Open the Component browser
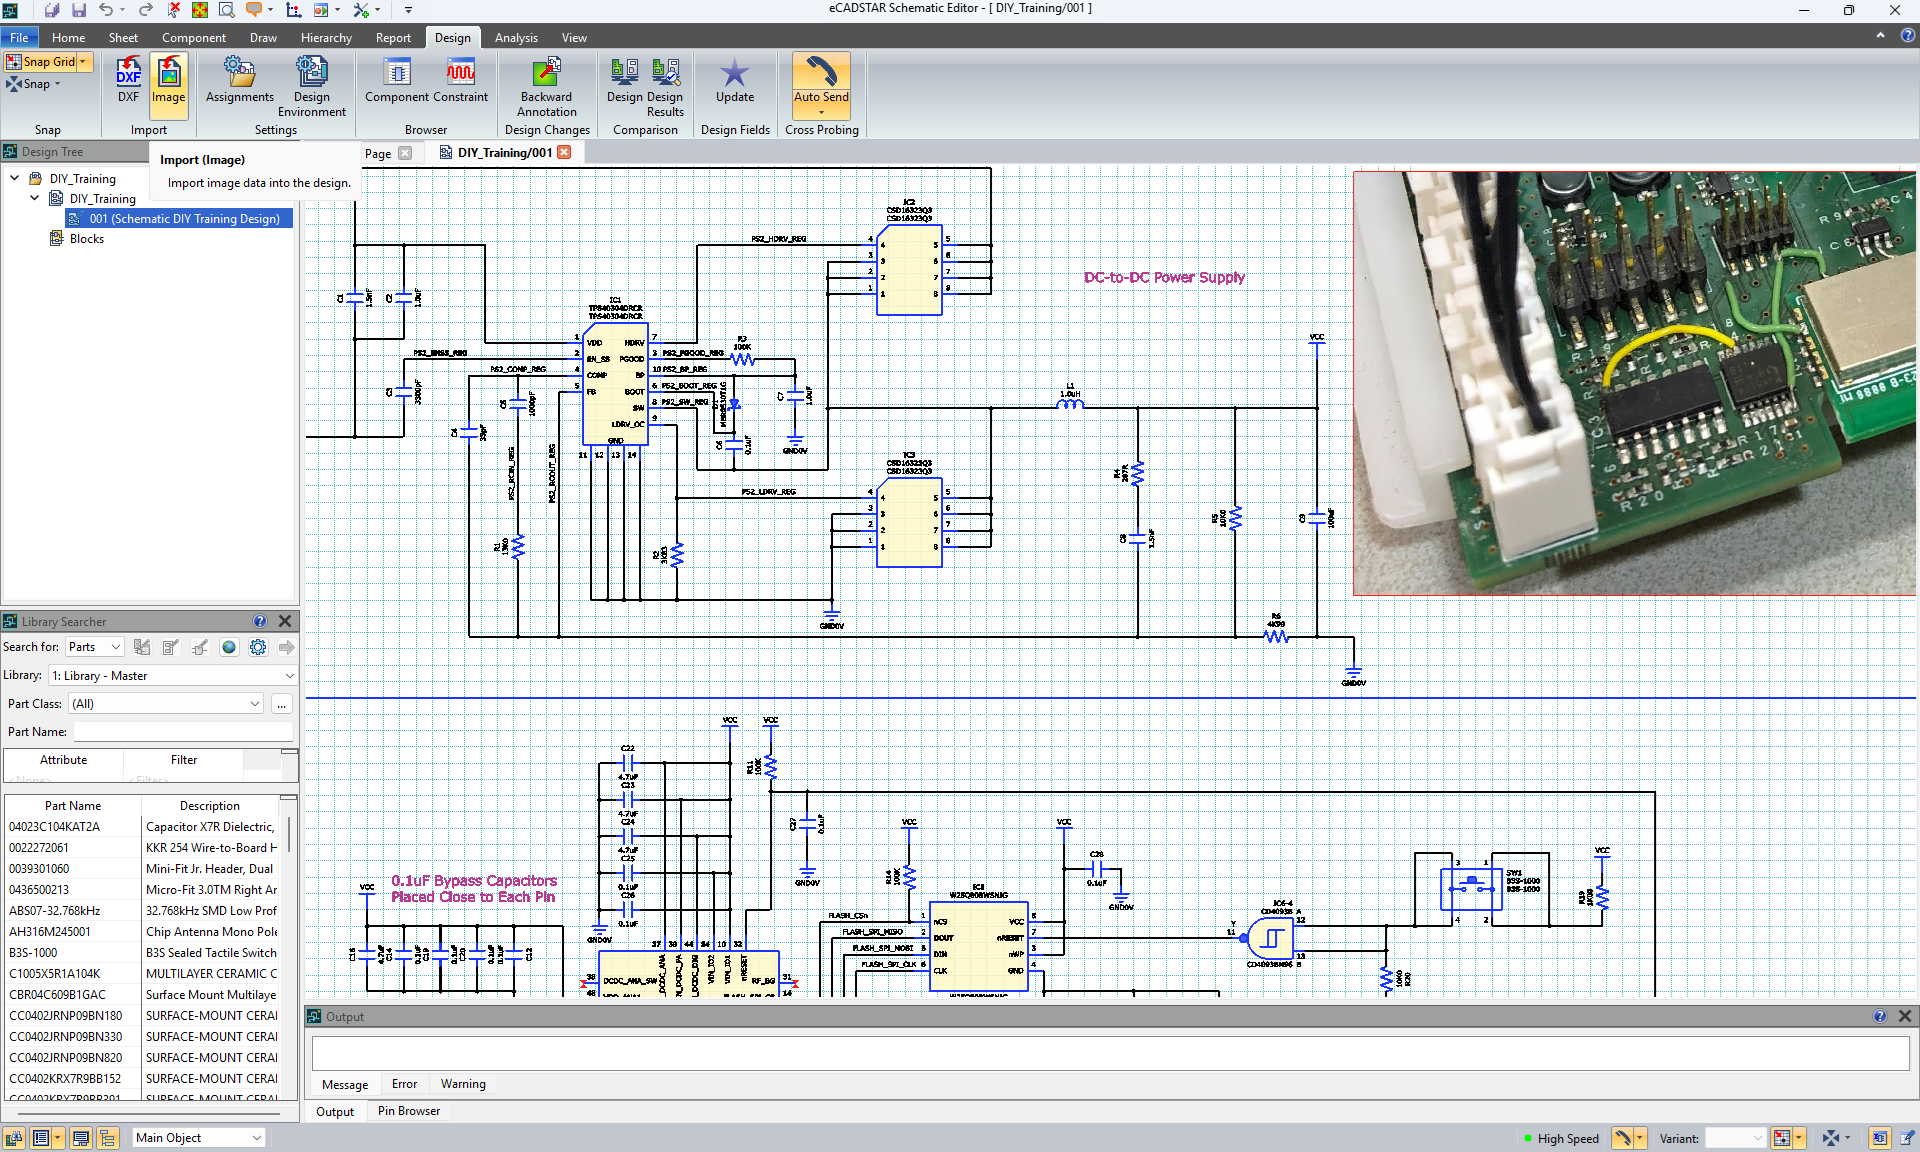Viewport: 1920px width, 1152px height. pyautogui.click(x=396, y=79)
